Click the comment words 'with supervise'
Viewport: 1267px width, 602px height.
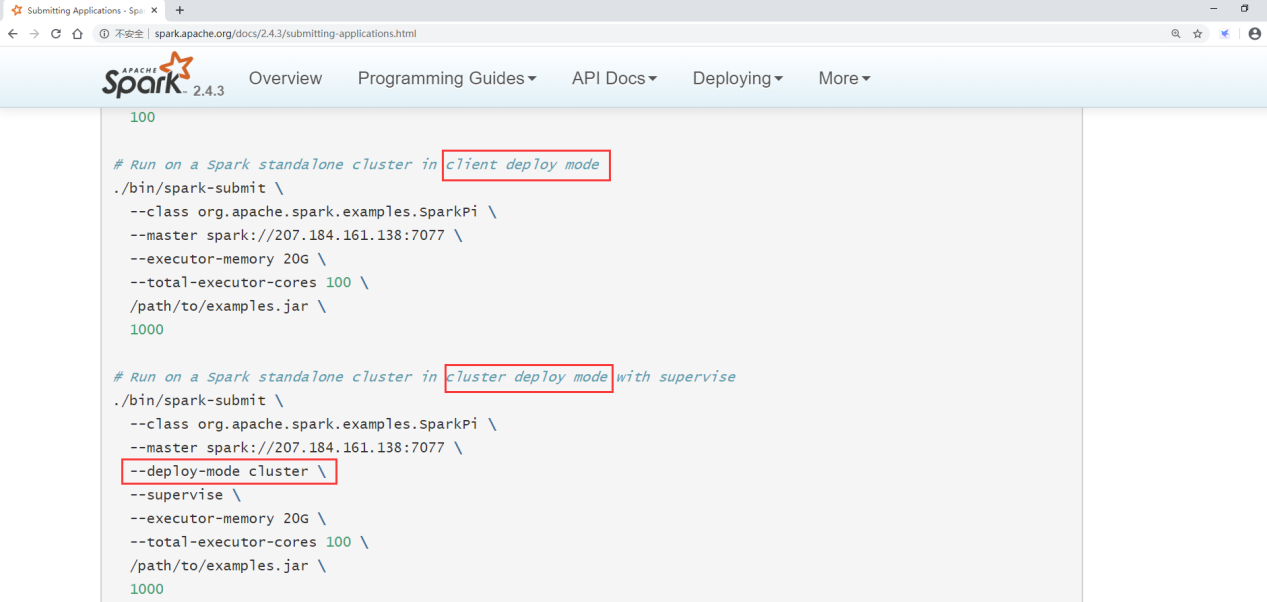[675, 377]
